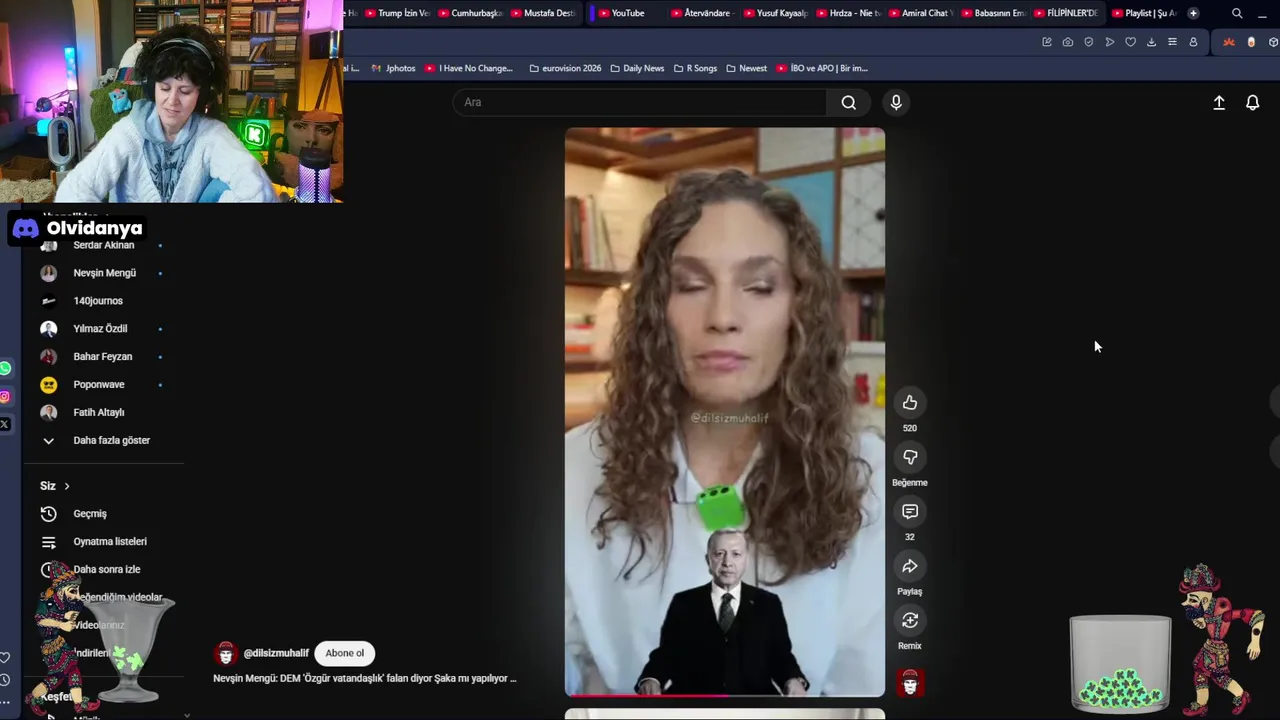The width and height of the screenshot is (1280, 720).
Task: Open the upload/create icon in YouTube header
Action: [1219, 102]
